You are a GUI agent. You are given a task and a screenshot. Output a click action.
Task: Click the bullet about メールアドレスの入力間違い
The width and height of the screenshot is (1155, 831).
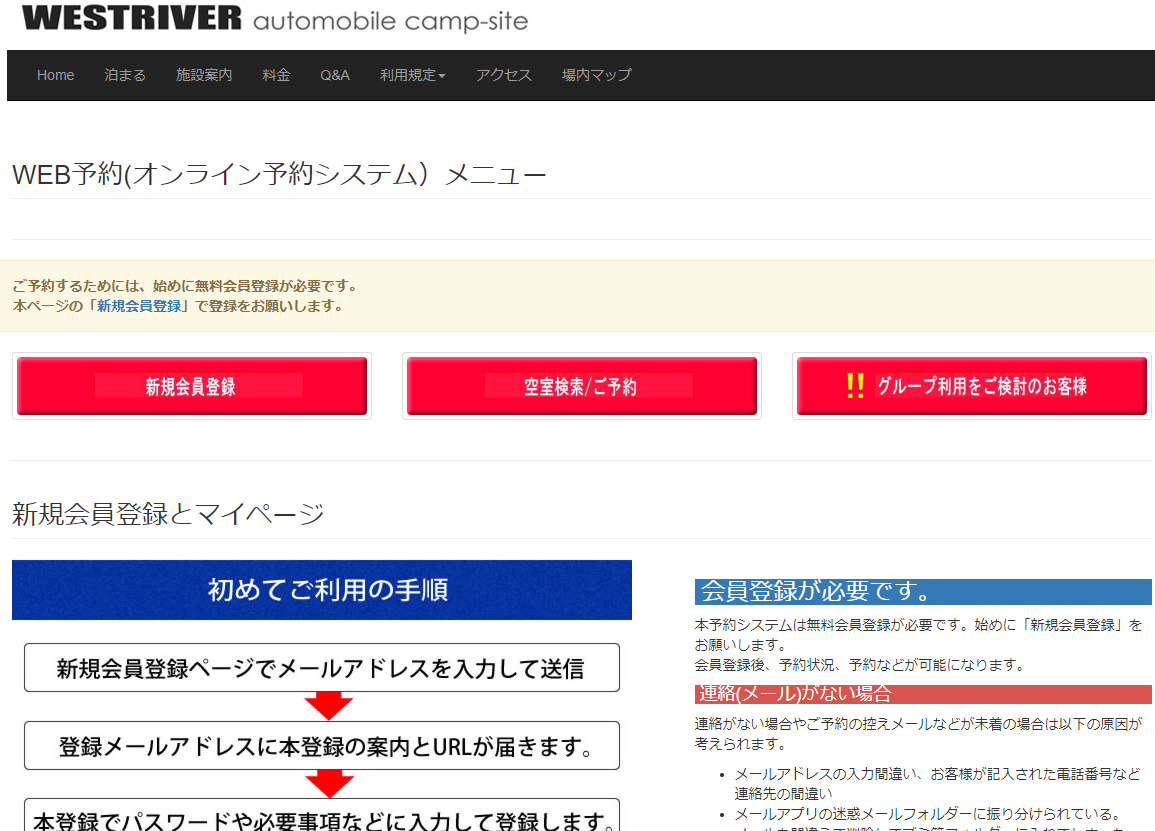(x=937, y=784)
